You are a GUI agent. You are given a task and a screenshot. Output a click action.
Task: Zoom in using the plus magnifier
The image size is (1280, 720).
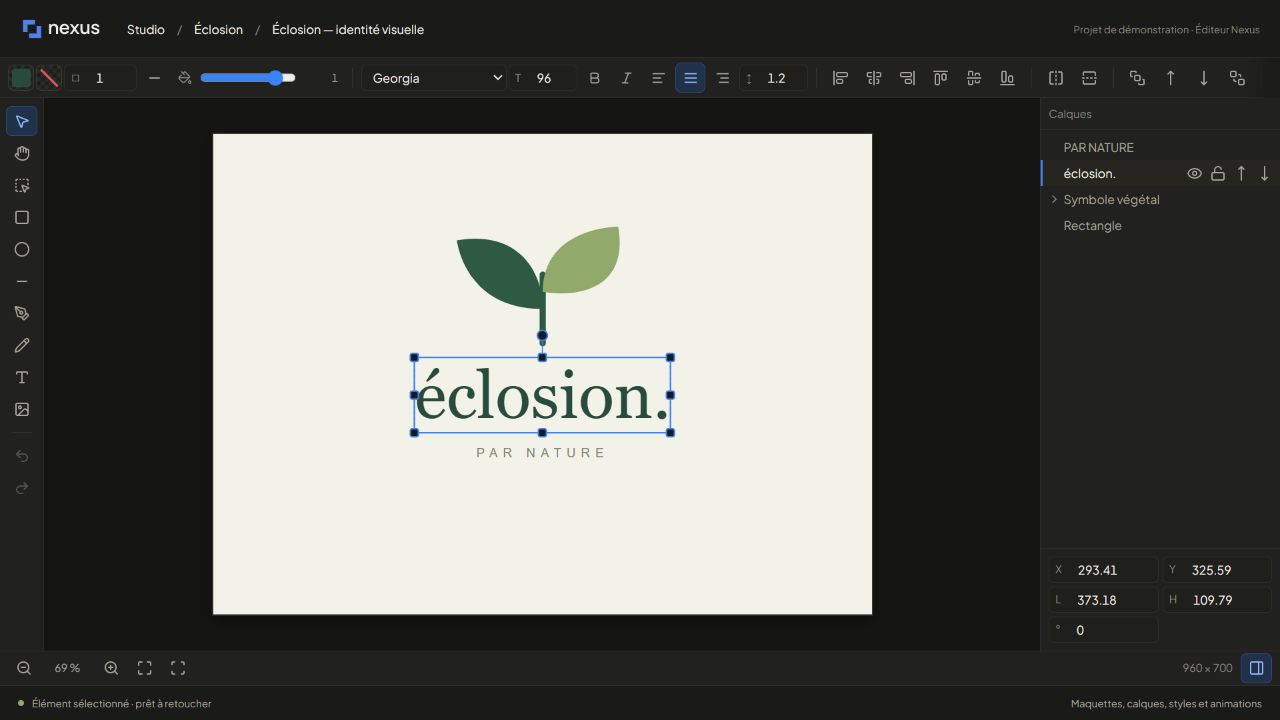[x=111, y=668]
